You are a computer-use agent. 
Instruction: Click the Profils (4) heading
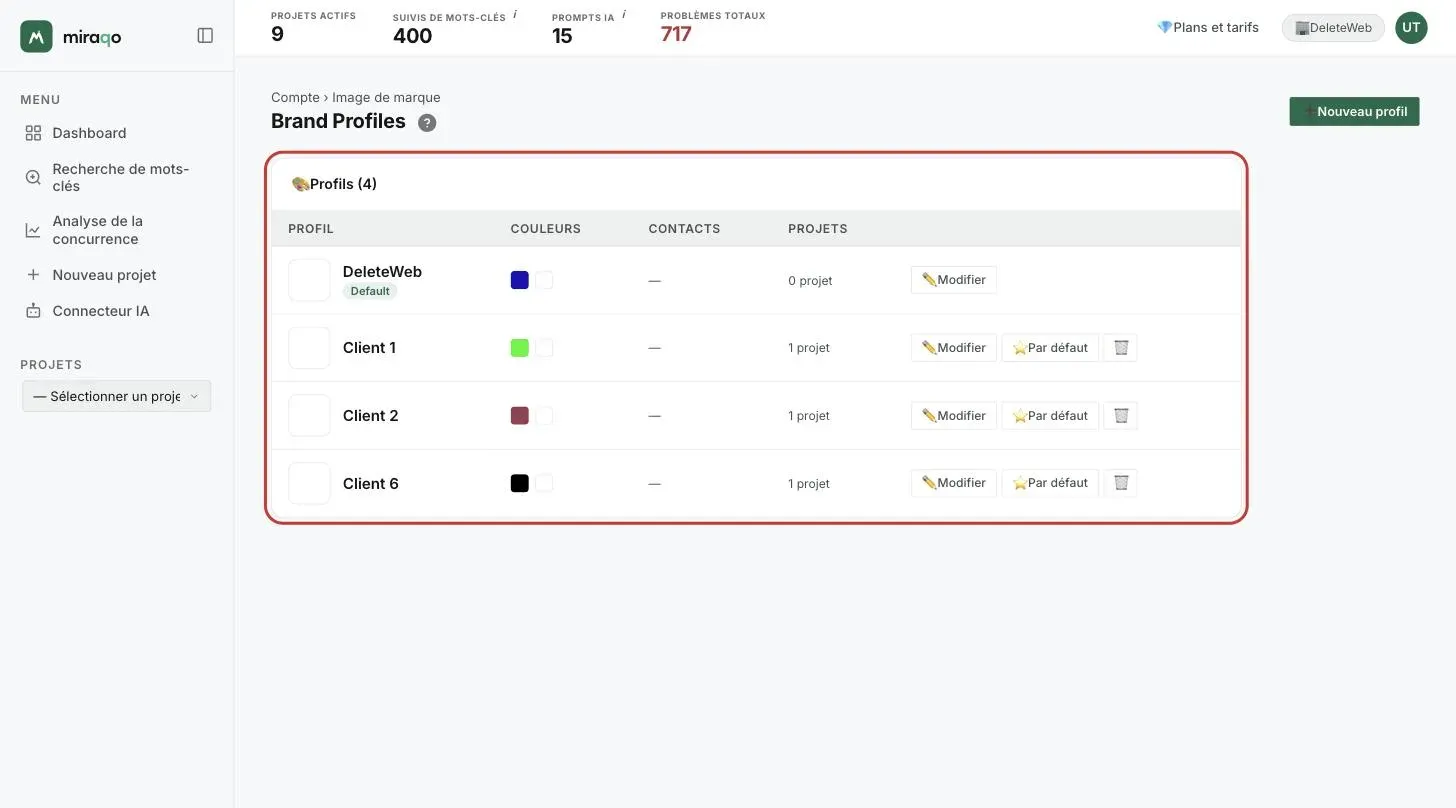coord(334,184)
